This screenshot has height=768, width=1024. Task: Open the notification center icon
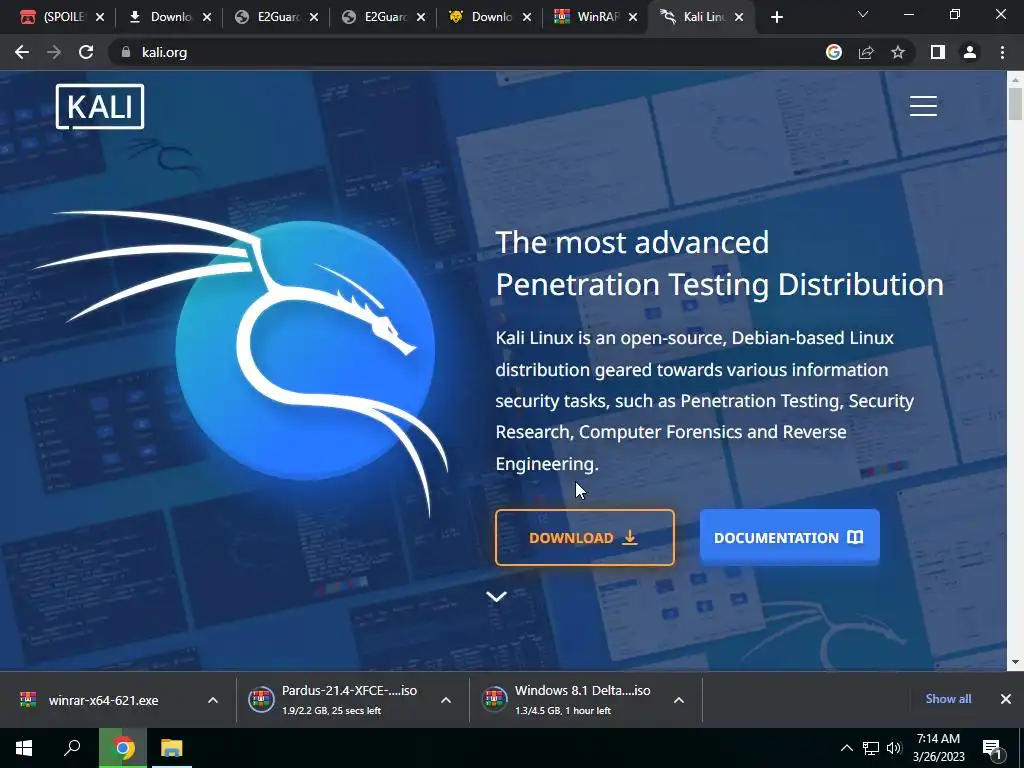click(993, 748)
